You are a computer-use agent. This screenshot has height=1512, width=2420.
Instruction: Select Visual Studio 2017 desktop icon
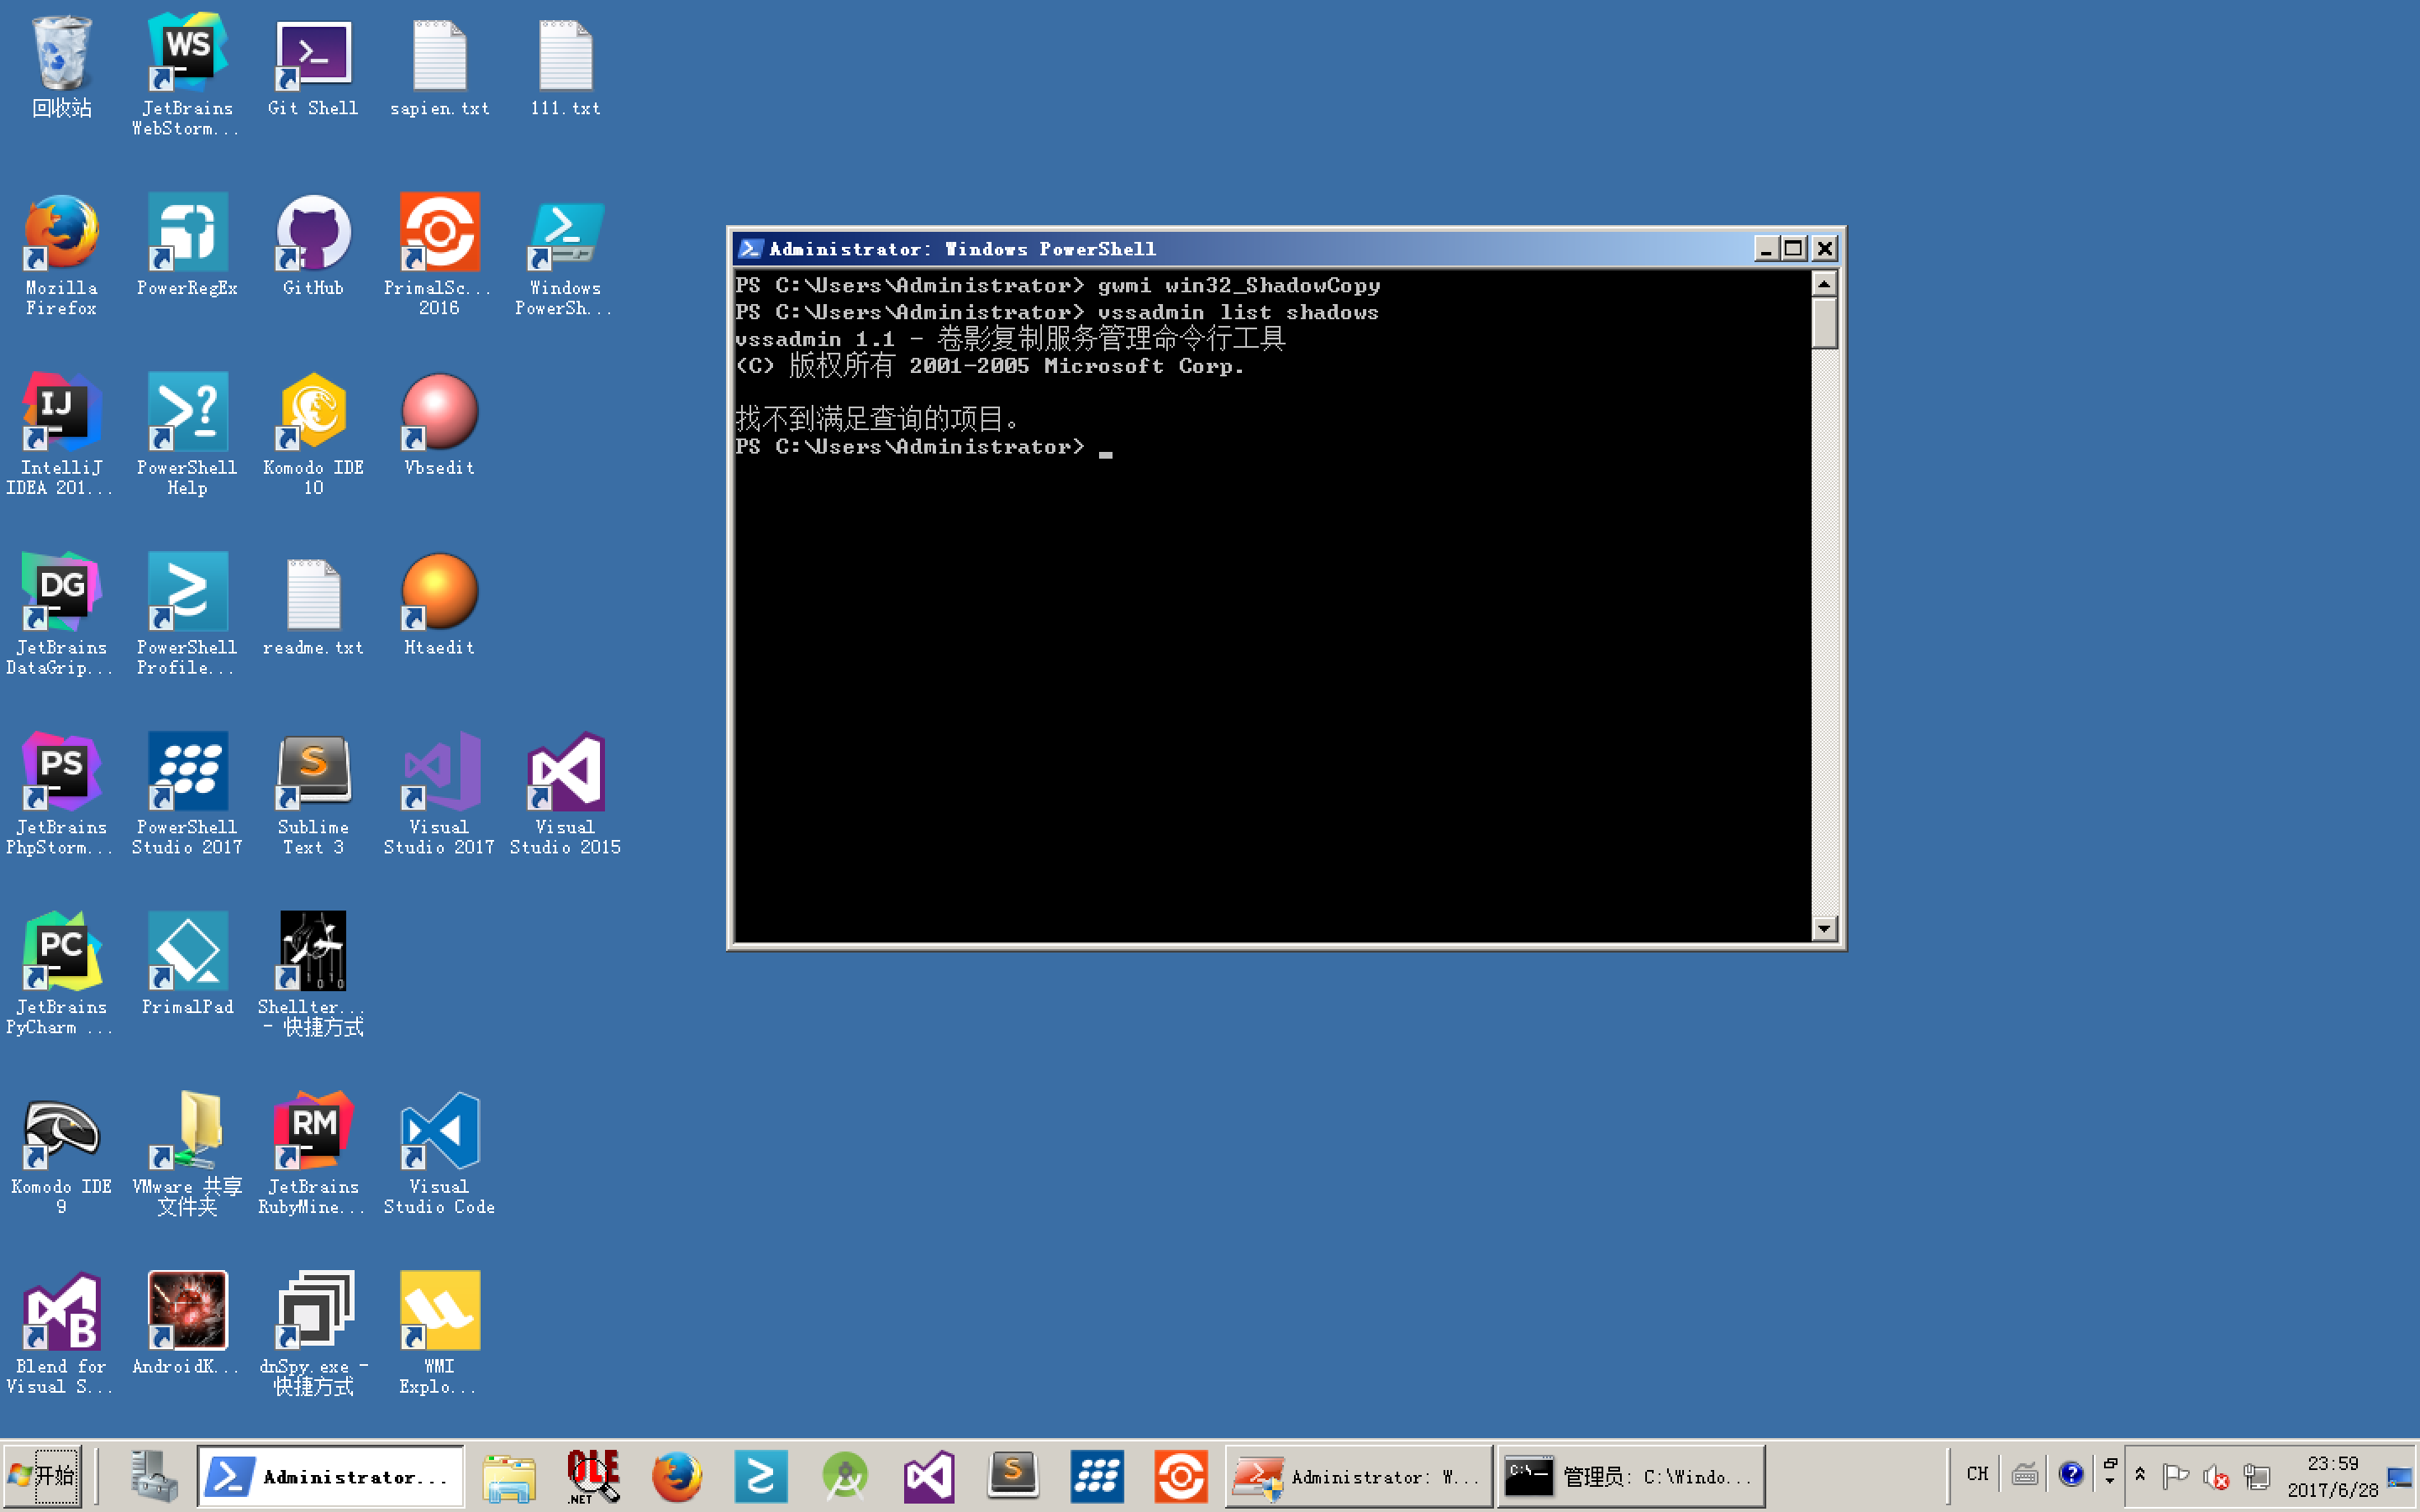[x=439, y=794]
